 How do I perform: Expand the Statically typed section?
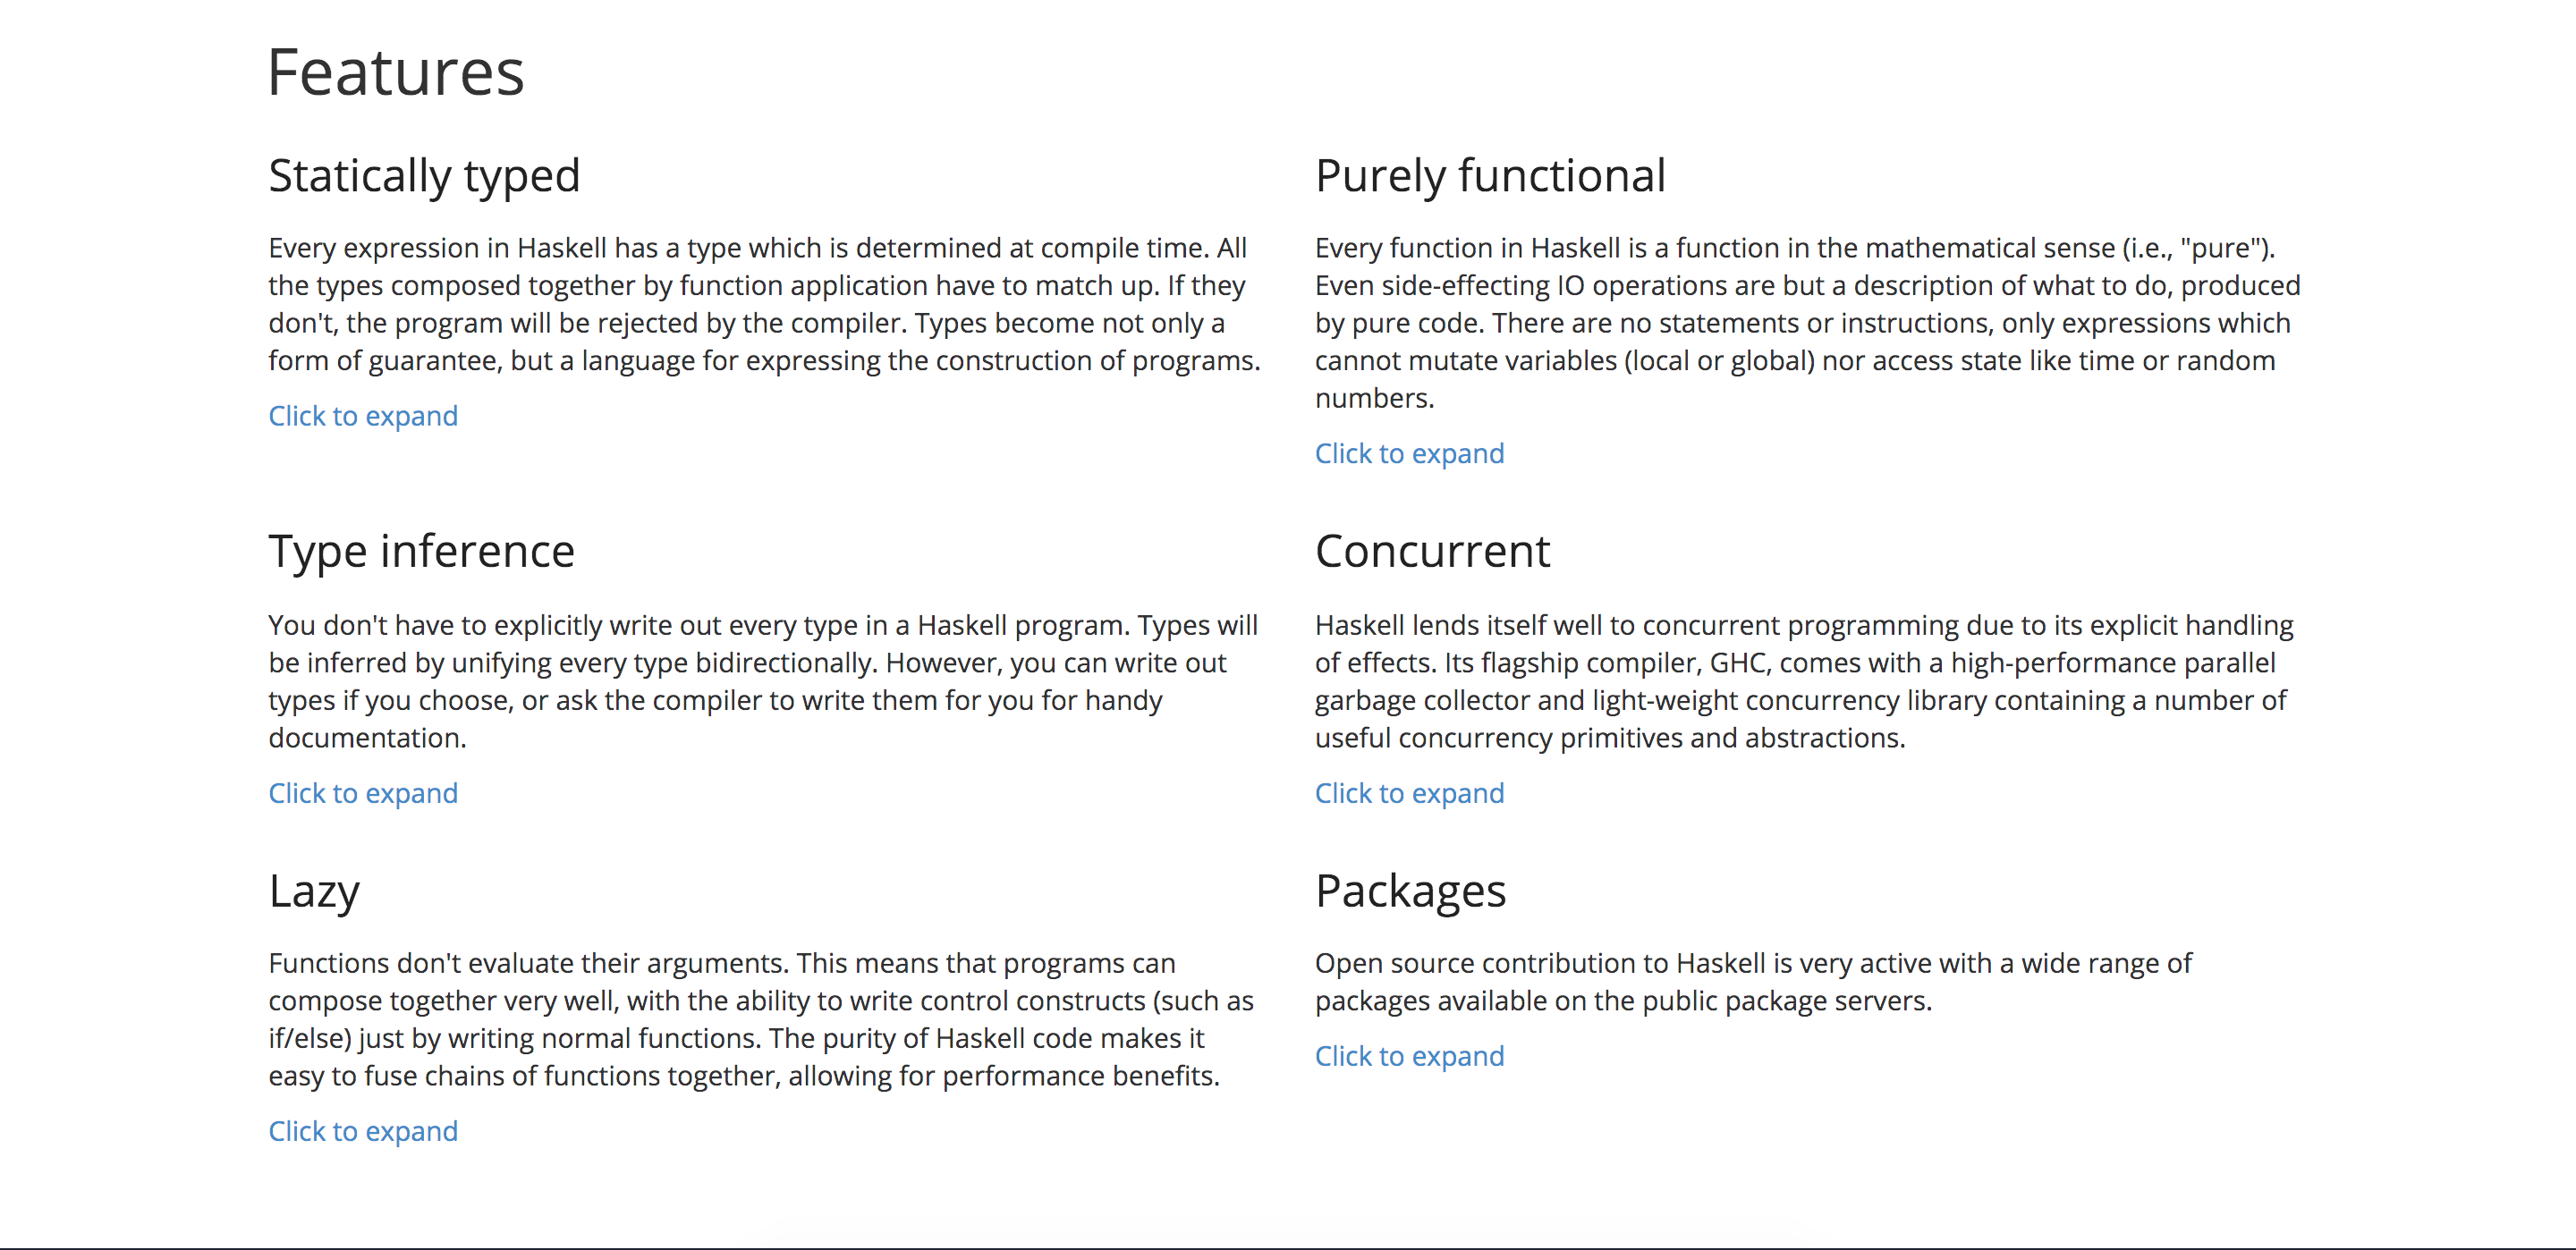coord(363,416)
